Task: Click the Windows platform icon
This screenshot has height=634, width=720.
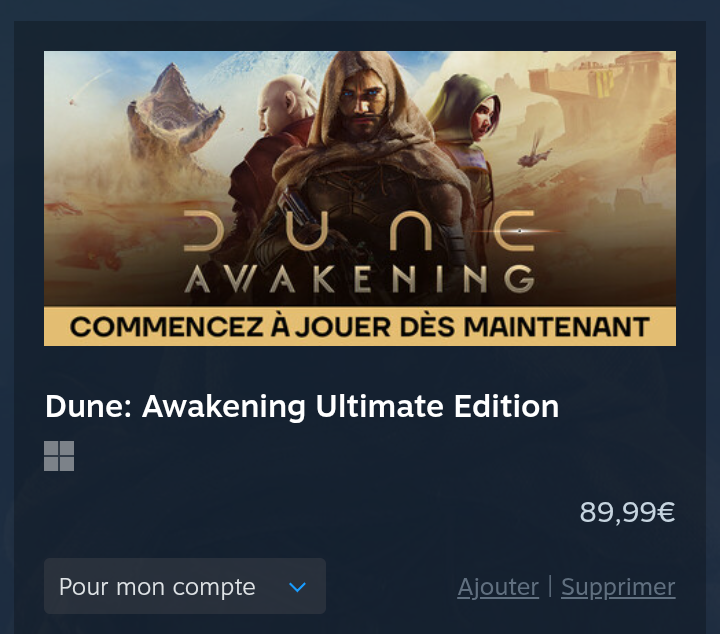Action: (59, 456)
